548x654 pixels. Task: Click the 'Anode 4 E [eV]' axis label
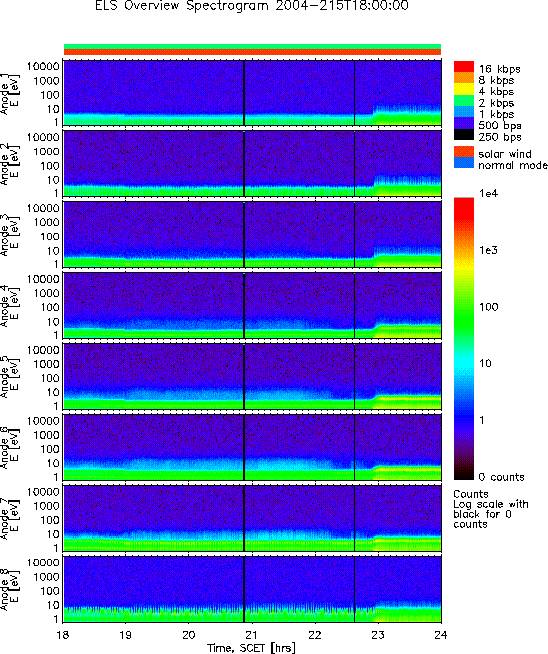pyautogui.click(x=10, y=307)
